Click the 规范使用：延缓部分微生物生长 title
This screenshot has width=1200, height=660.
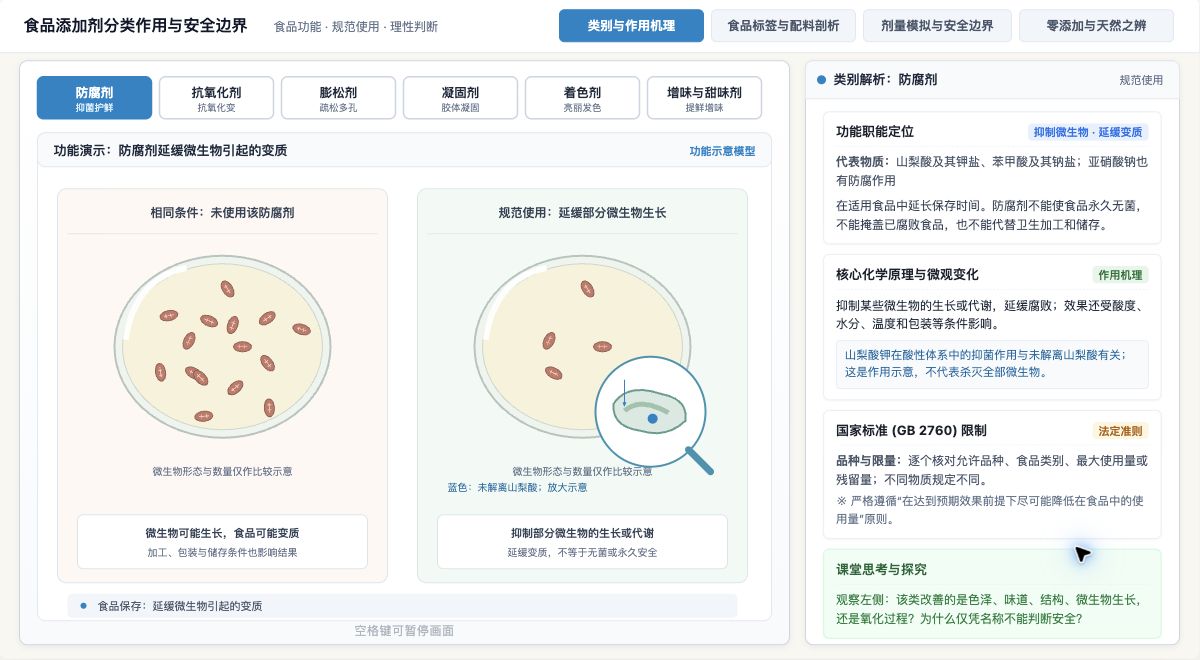582,213
